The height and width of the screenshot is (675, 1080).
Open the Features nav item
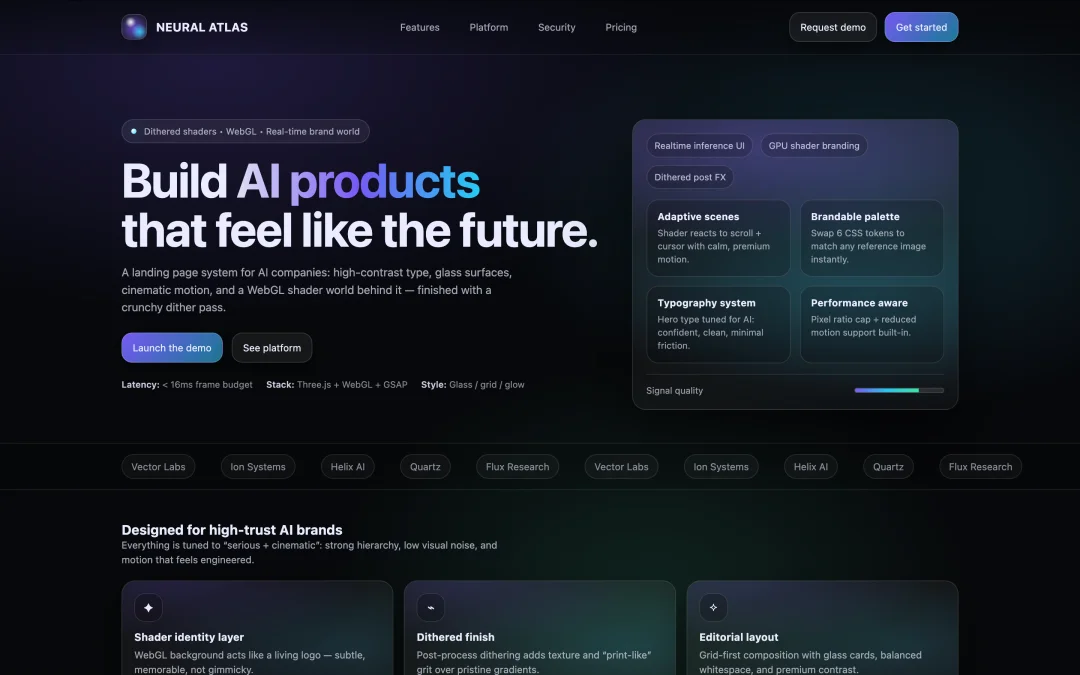click(x=419, y=28)
